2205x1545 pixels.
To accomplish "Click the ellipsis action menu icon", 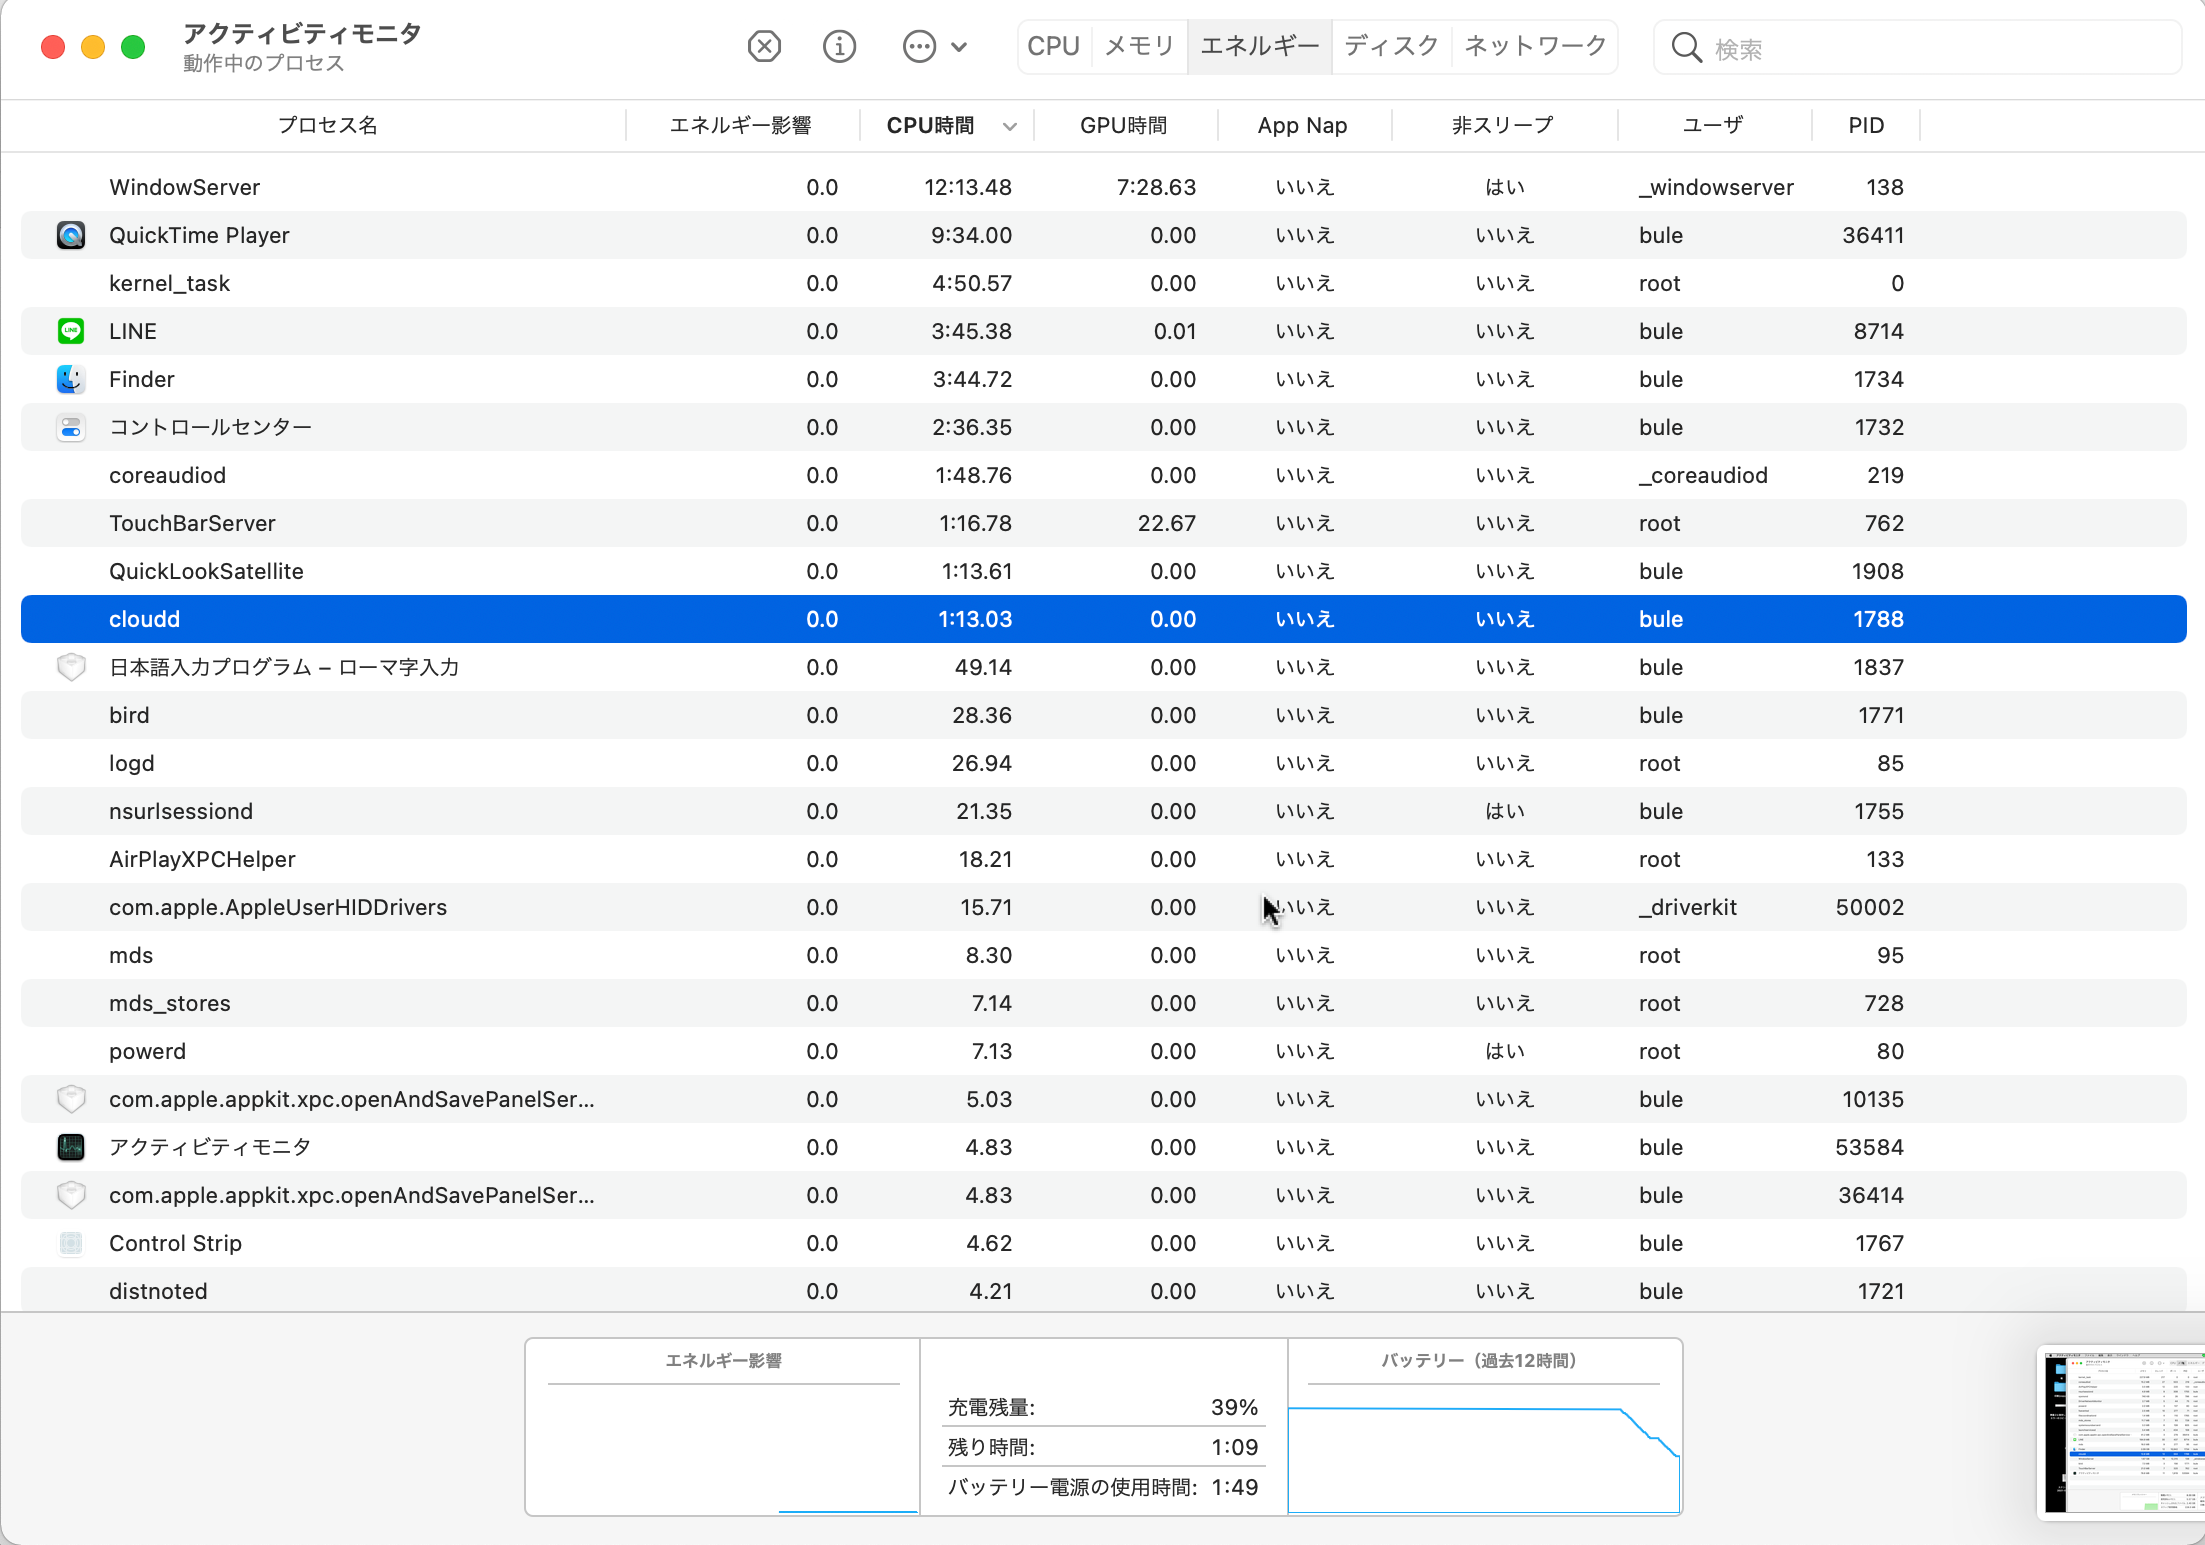I will 918,46.
